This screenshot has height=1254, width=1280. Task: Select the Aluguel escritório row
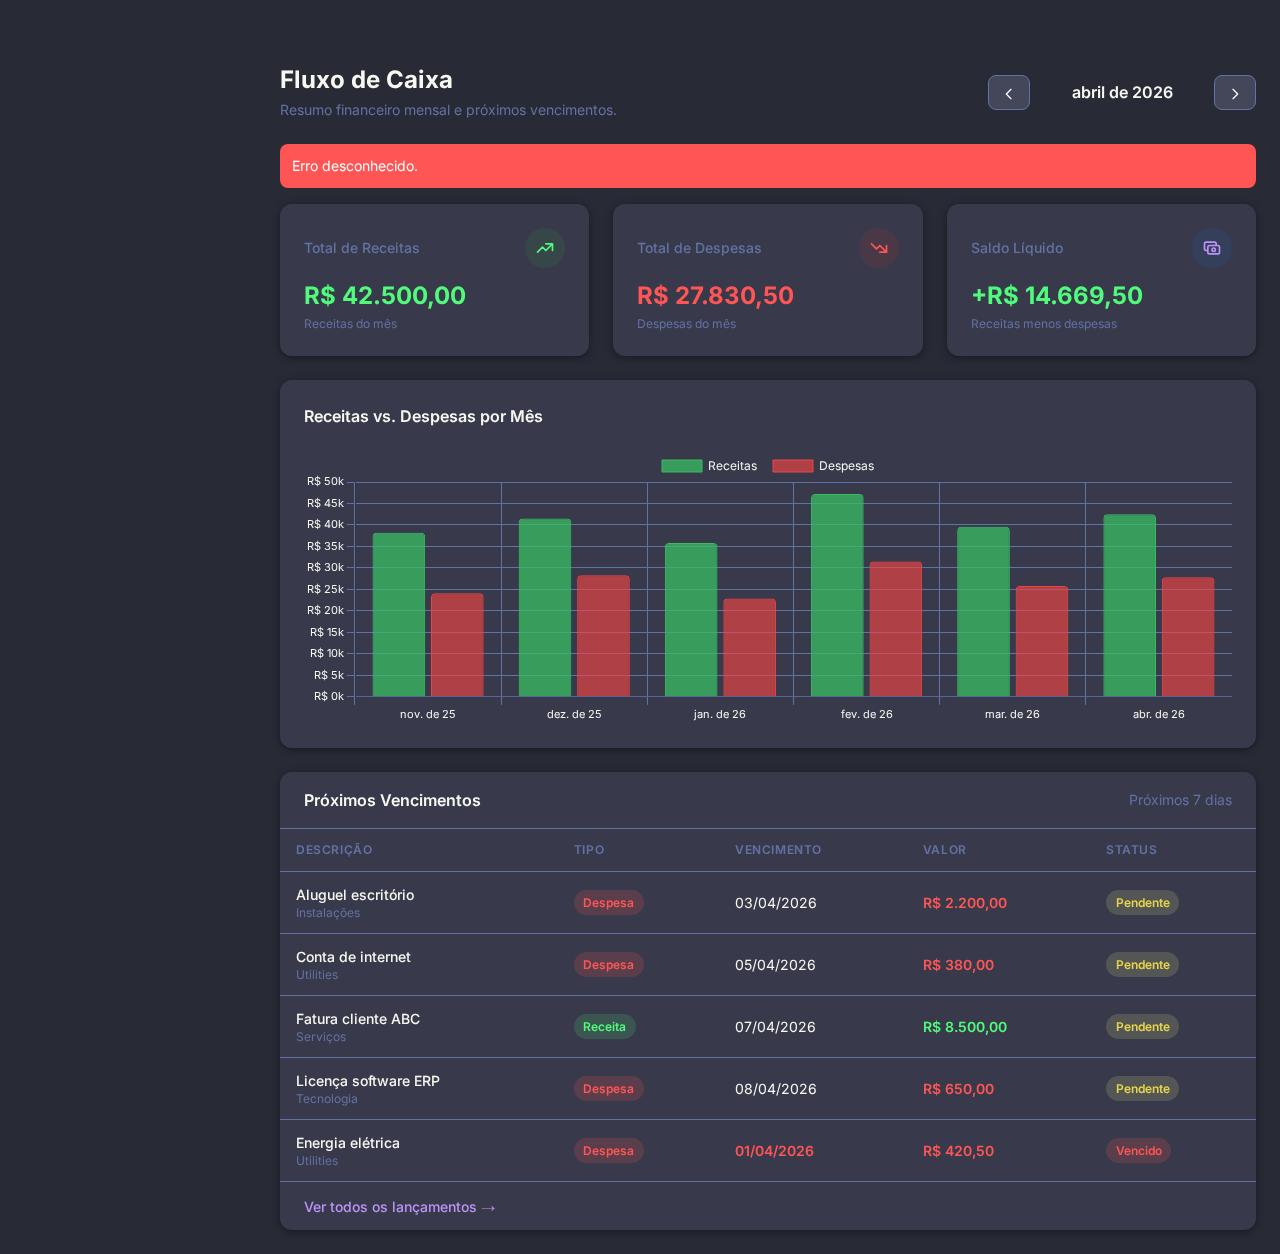coord(355,895)
